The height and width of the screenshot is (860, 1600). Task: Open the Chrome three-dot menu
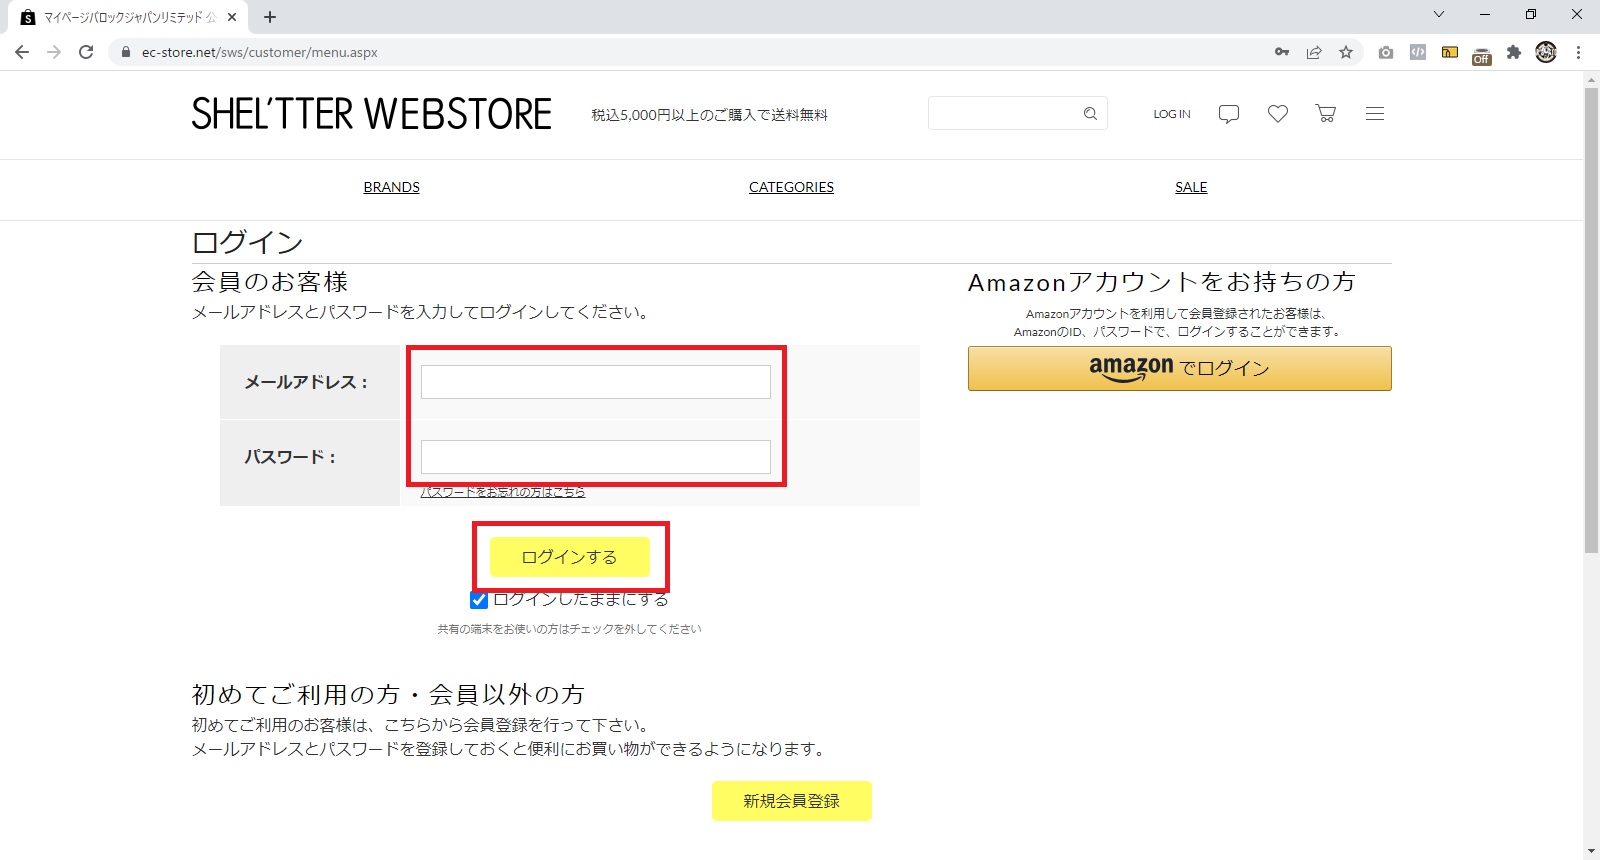tap(1579, 52)
